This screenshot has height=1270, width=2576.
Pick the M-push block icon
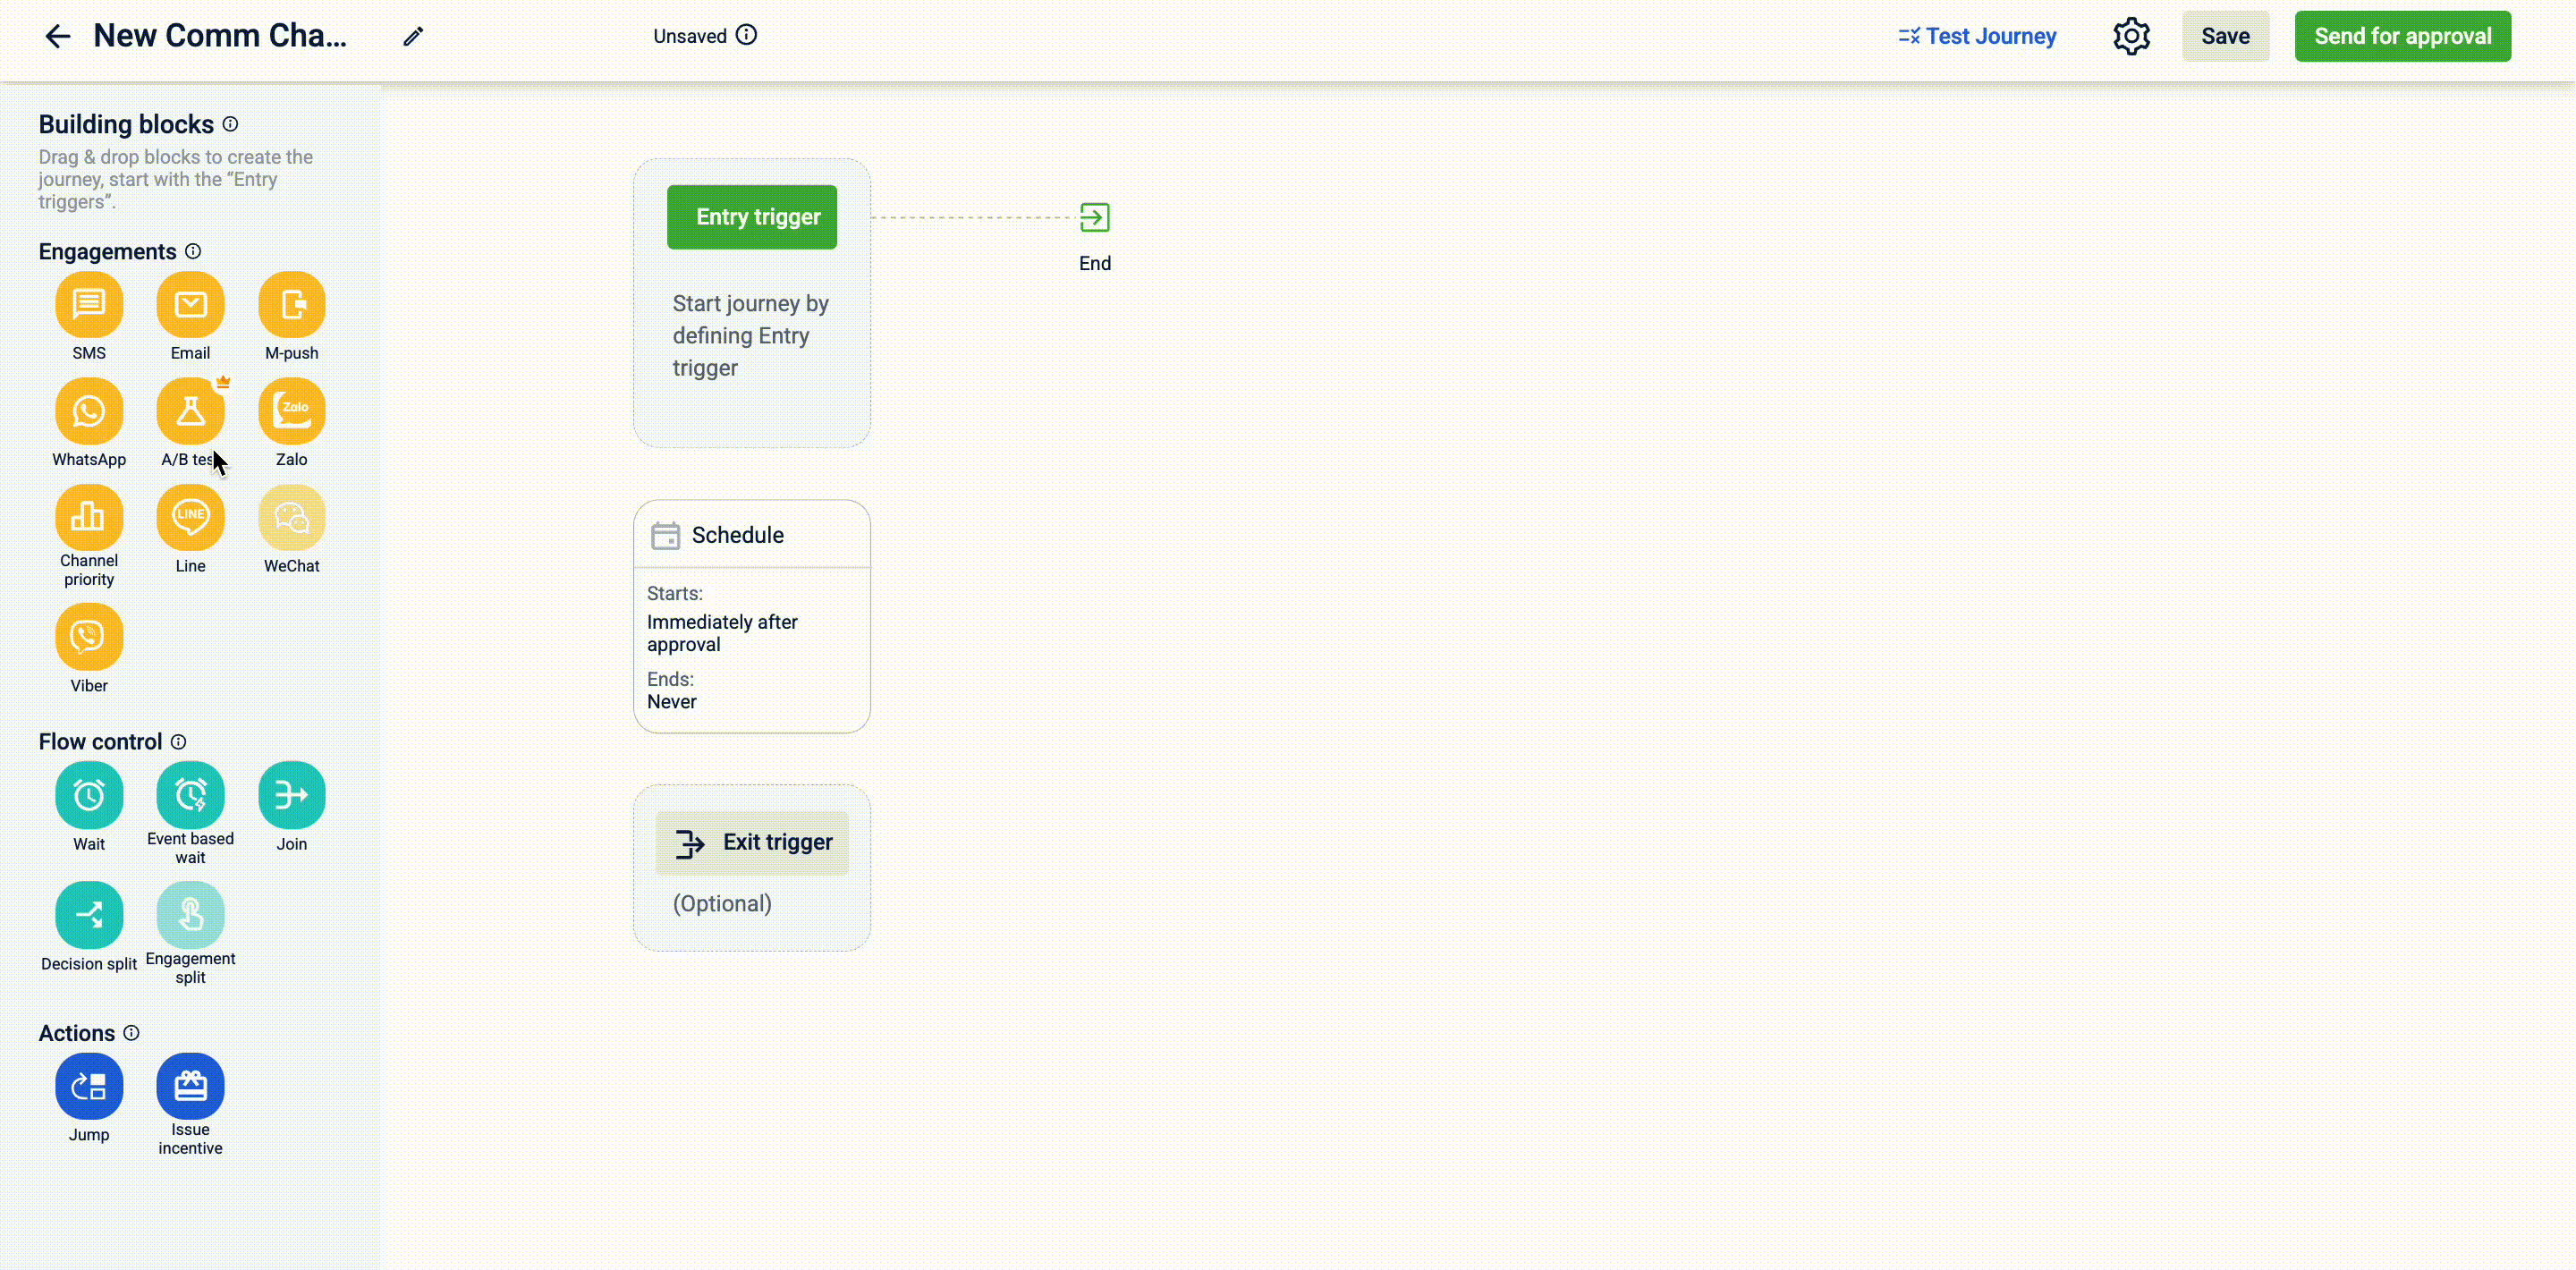(291, 305)
